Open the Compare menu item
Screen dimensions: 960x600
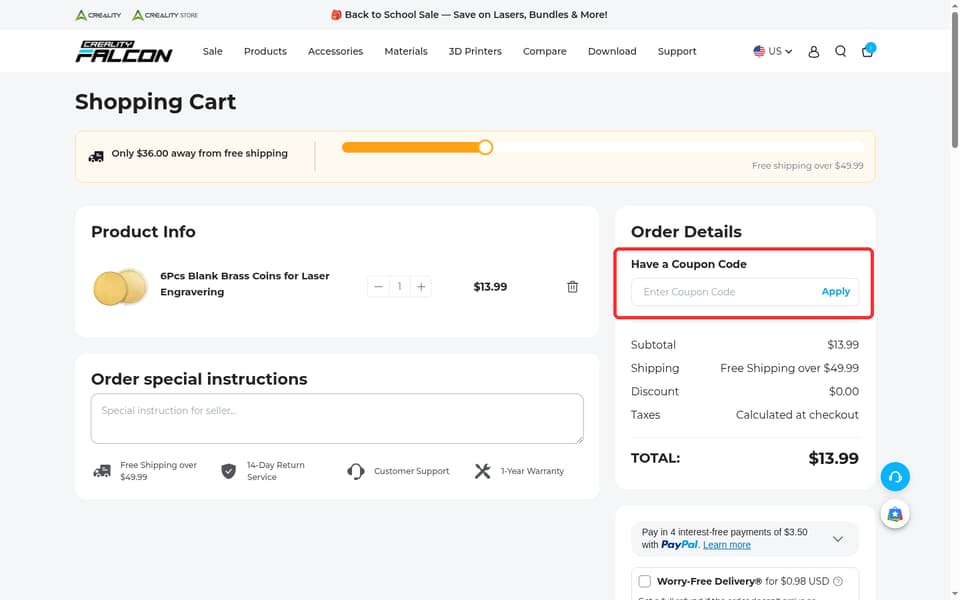(545, 51)
